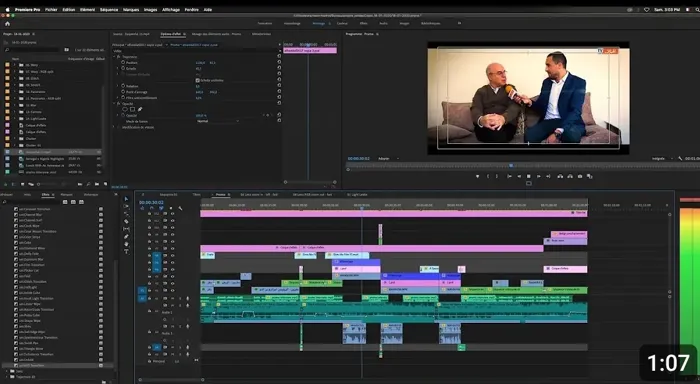Viewport: 700px width, 384px height.
Task: Switch to the 'Options d'effet' tab
Action: pyautogui.click(x=172, y=34)
